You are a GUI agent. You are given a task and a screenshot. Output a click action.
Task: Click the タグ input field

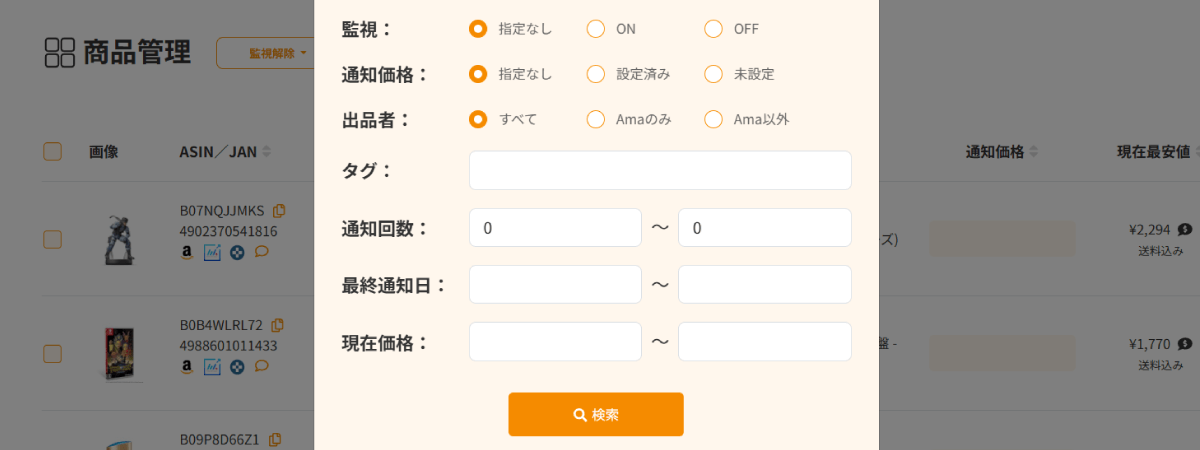pyautogui.click(x=660, y=170)
